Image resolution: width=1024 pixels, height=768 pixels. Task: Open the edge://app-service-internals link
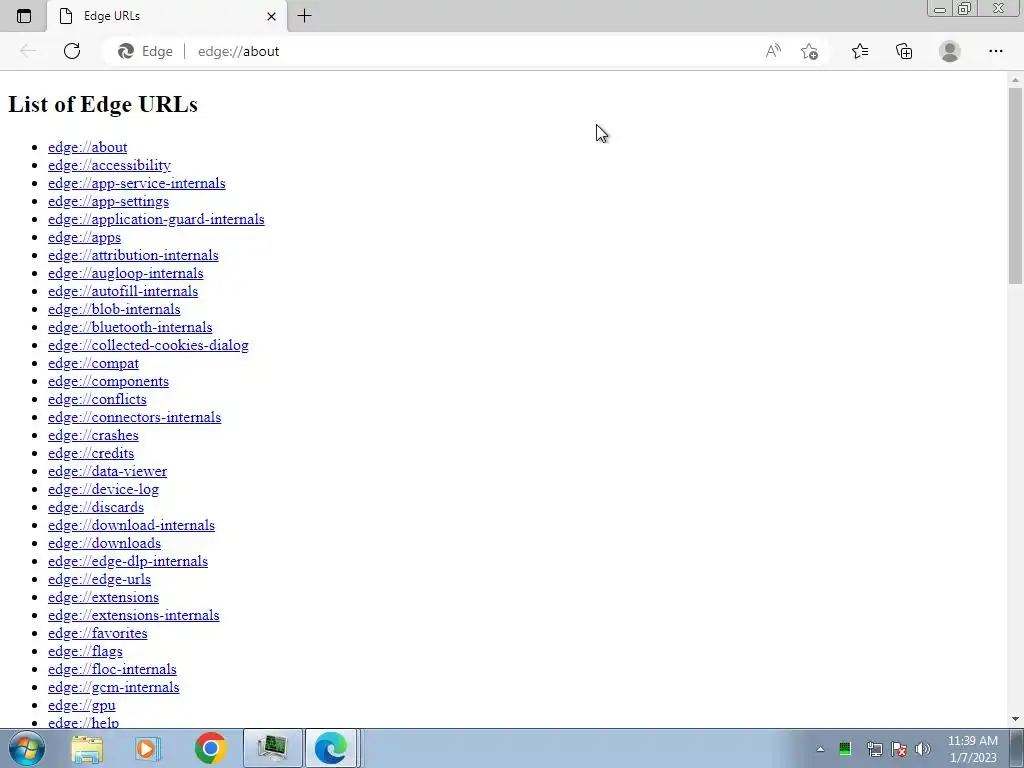[136, 184]
